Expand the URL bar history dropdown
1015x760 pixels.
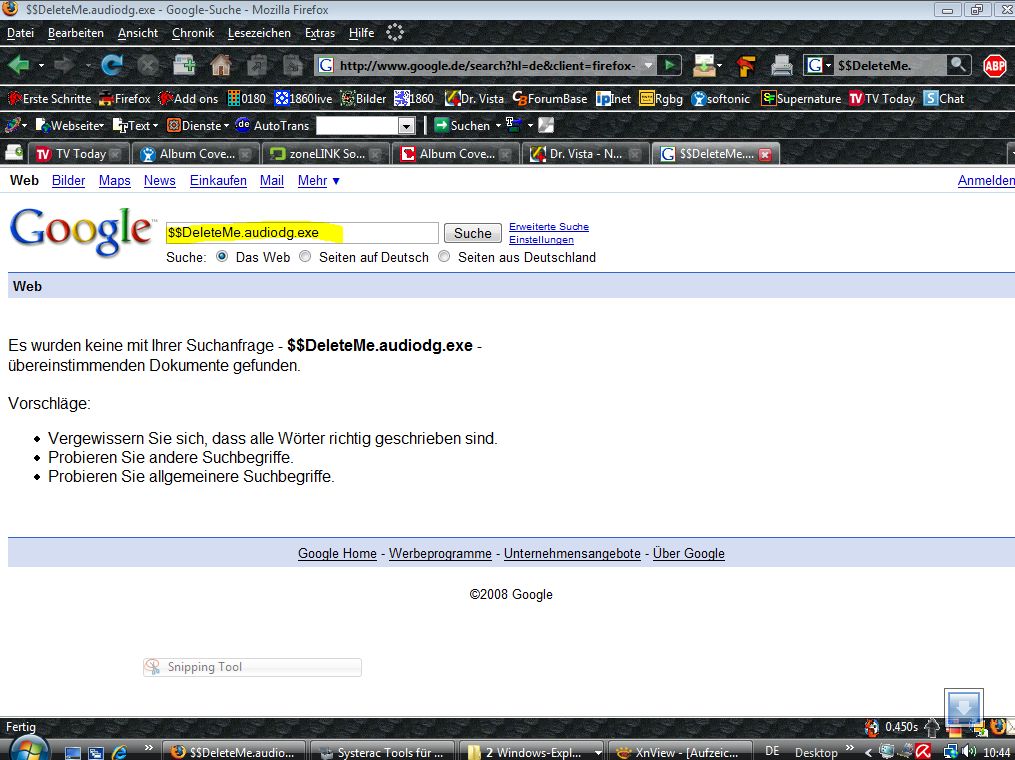click(x=648, y=65)
